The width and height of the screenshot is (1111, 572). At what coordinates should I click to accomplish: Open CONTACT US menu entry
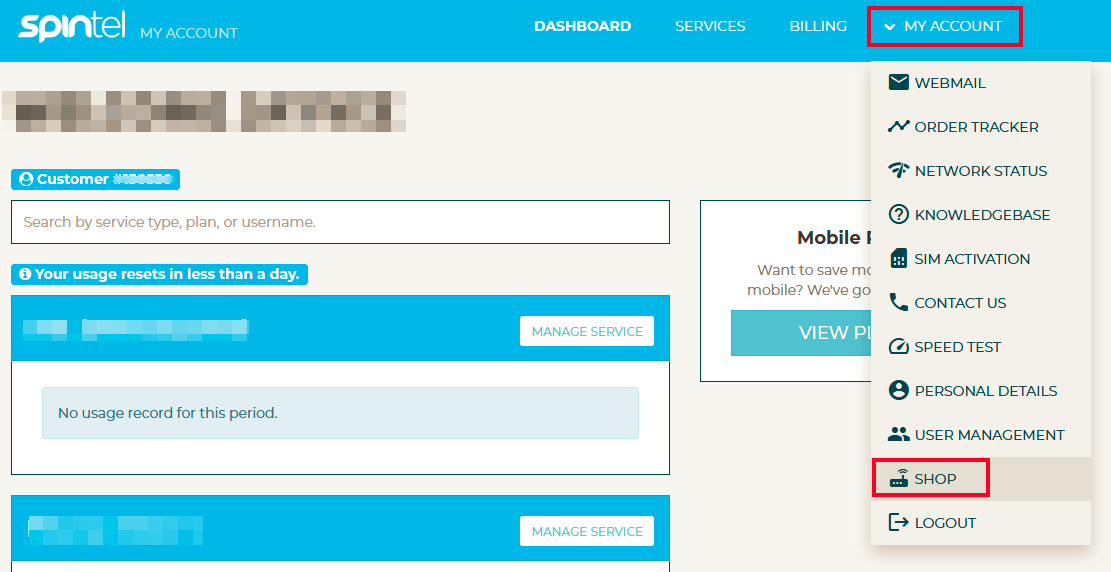pyautogui.click(x=981, y=302)
